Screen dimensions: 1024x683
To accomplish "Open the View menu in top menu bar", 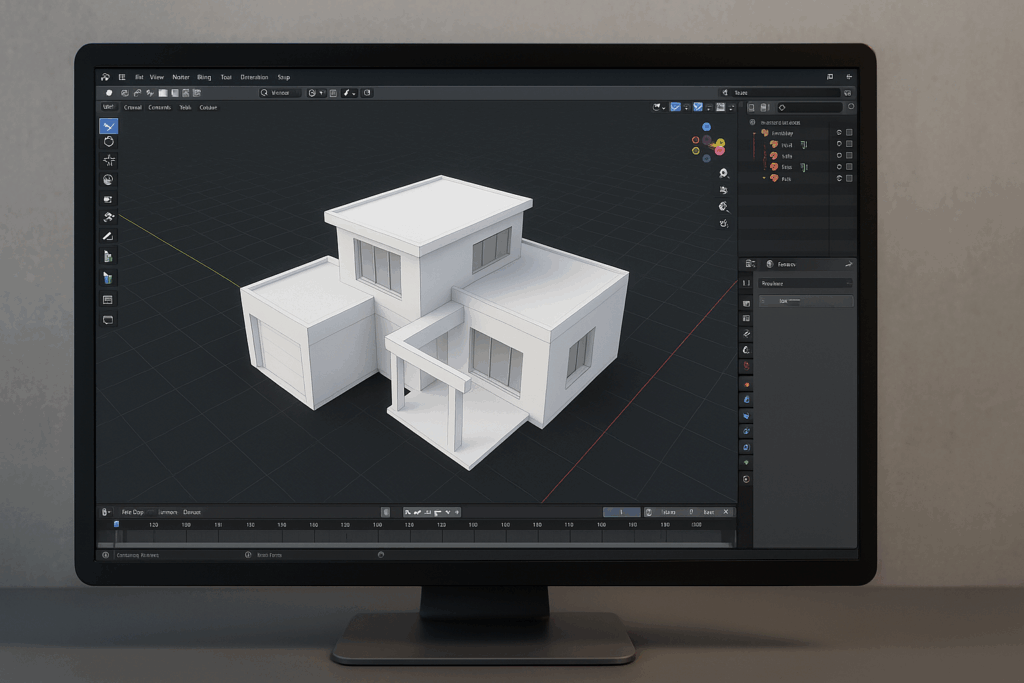I will point(157,77).
